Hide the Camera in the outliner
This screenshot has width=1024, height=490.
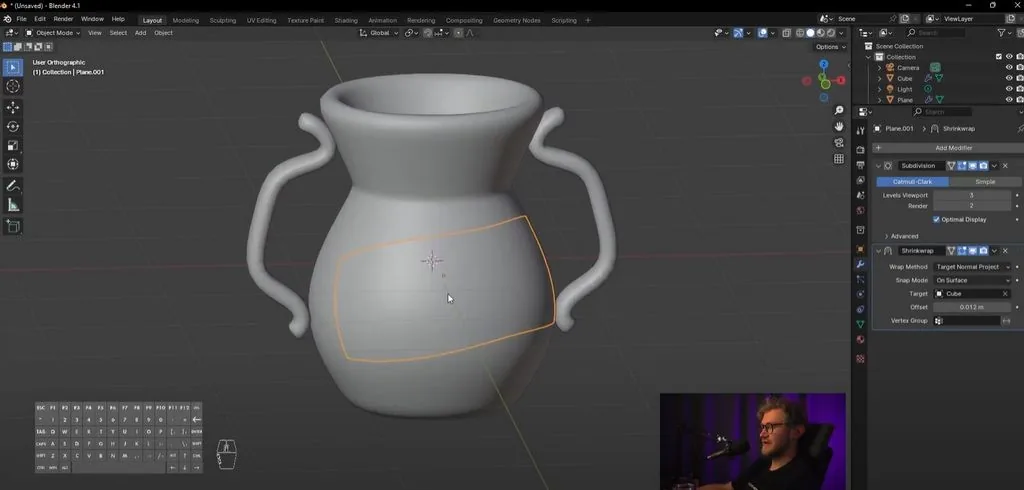point(1009,67)
